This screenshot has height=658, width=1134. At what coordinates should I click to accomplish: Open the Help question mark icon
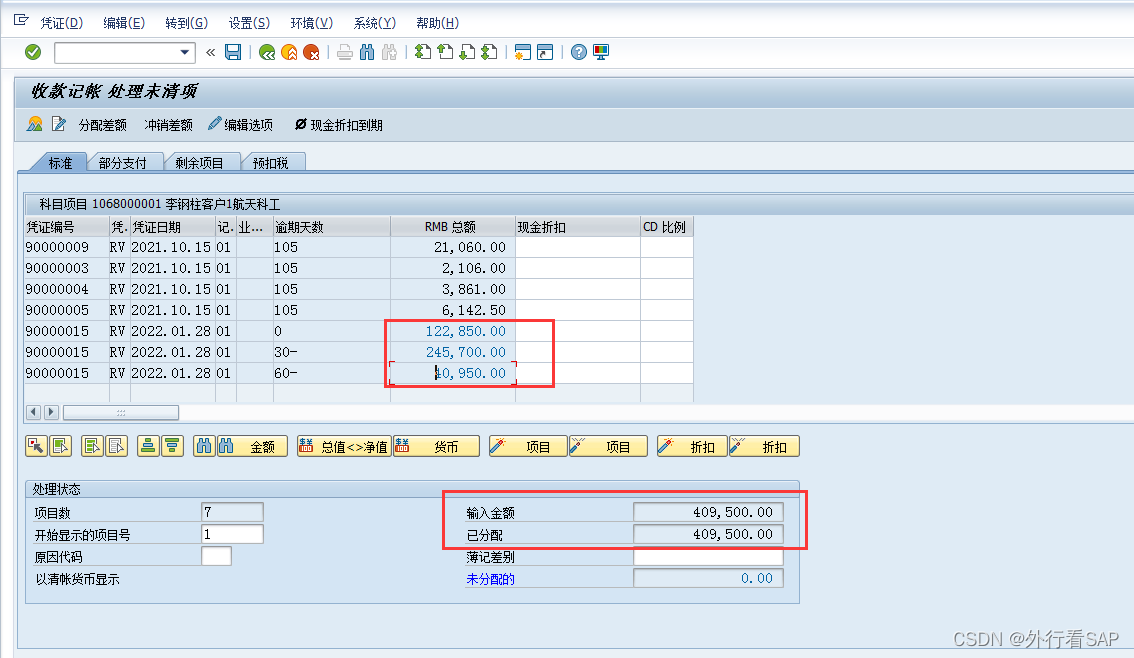tap(579, 52)
